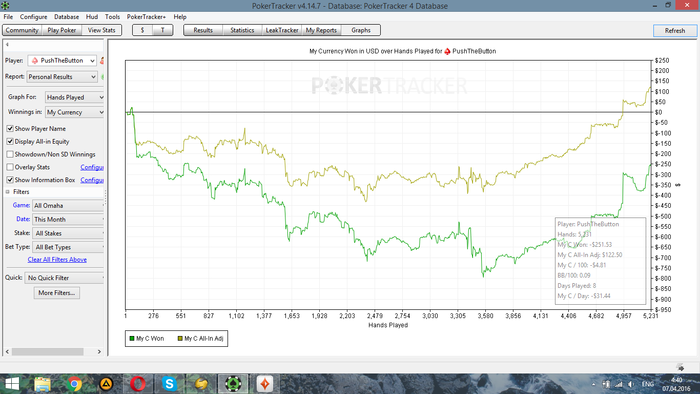
Task: Switch to the LeakTracker tab
Action: (x=282, y=30)
